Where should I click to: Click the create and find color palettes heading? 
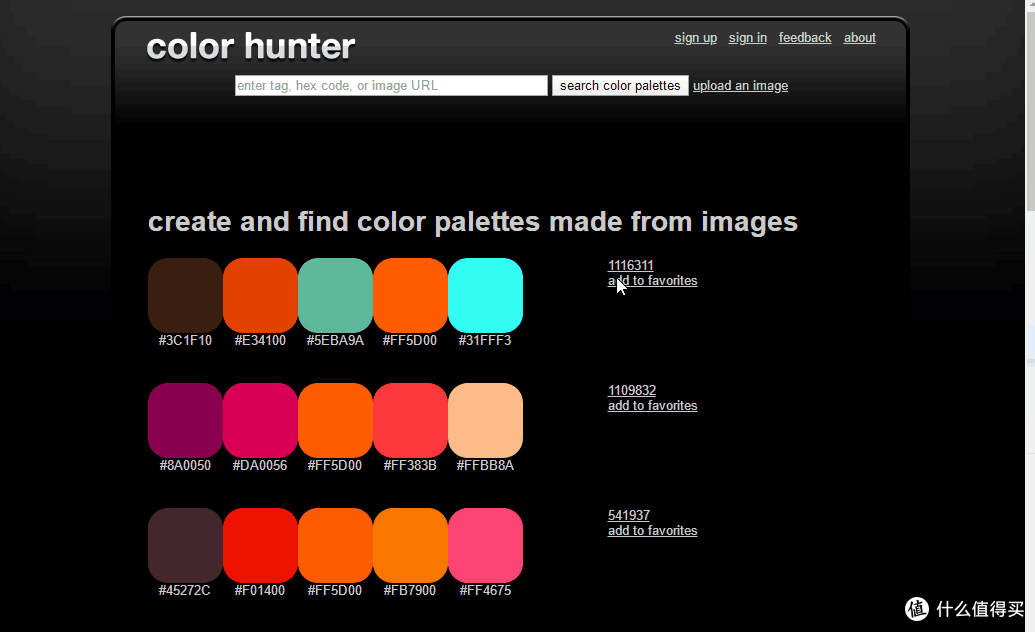(473, 222)
